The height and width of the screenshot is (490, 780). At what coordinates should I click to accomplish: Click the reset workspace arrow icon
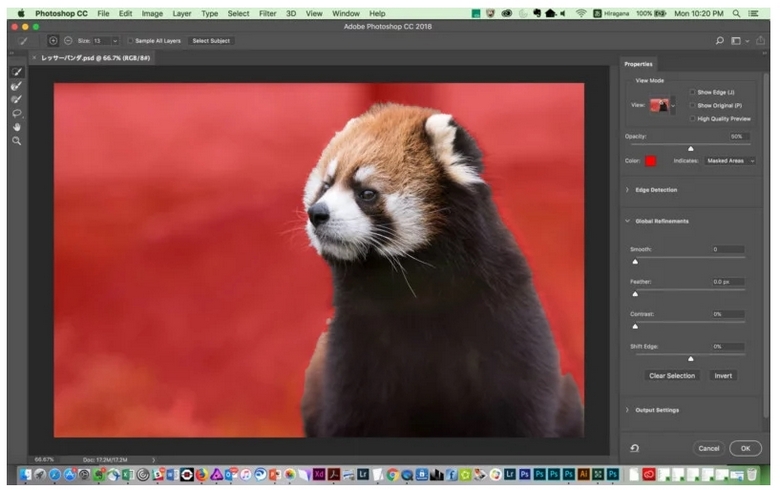[x=635, y=448]
